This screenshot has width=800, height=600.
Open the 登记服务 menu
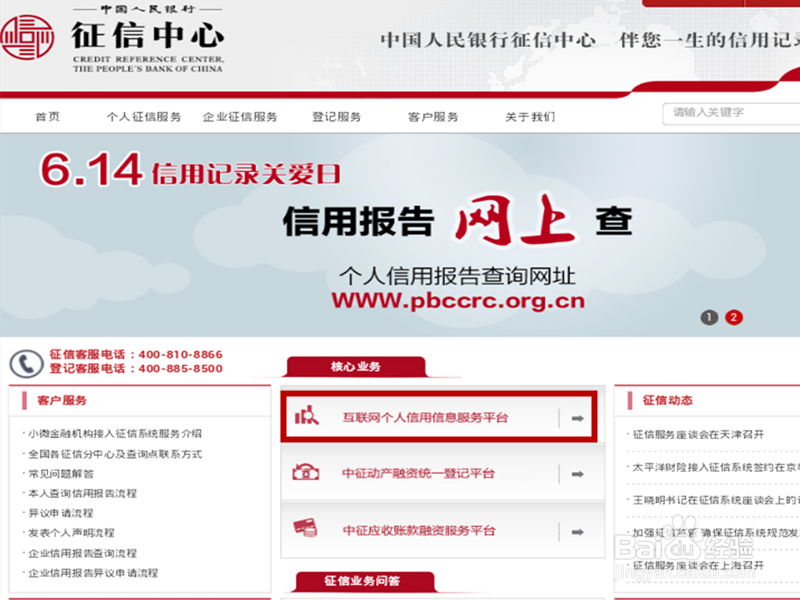tap(337, 115)
